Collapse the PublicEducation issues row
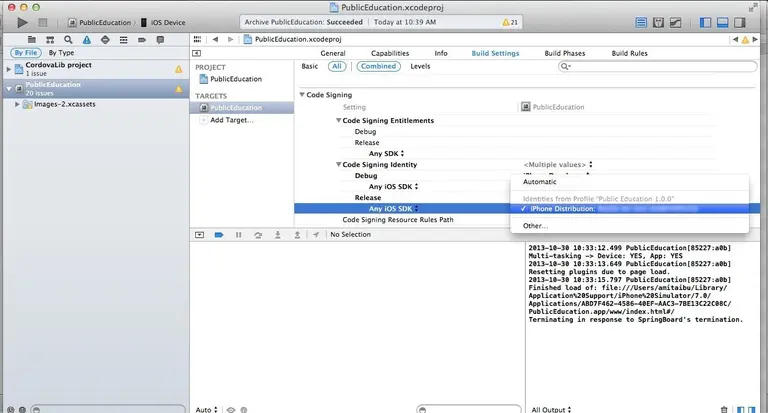 [x=8, y=89]
